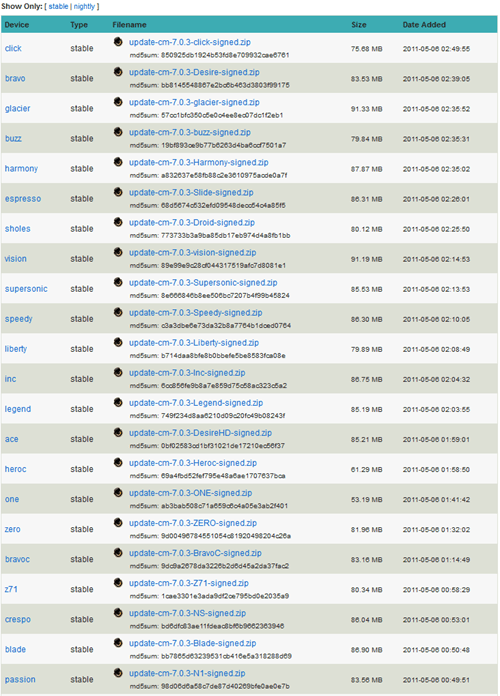Click the icon beside update-cm-7.0.3-click-signed.zip
This screenshot has width=500, height=696.
pos(118,42)
